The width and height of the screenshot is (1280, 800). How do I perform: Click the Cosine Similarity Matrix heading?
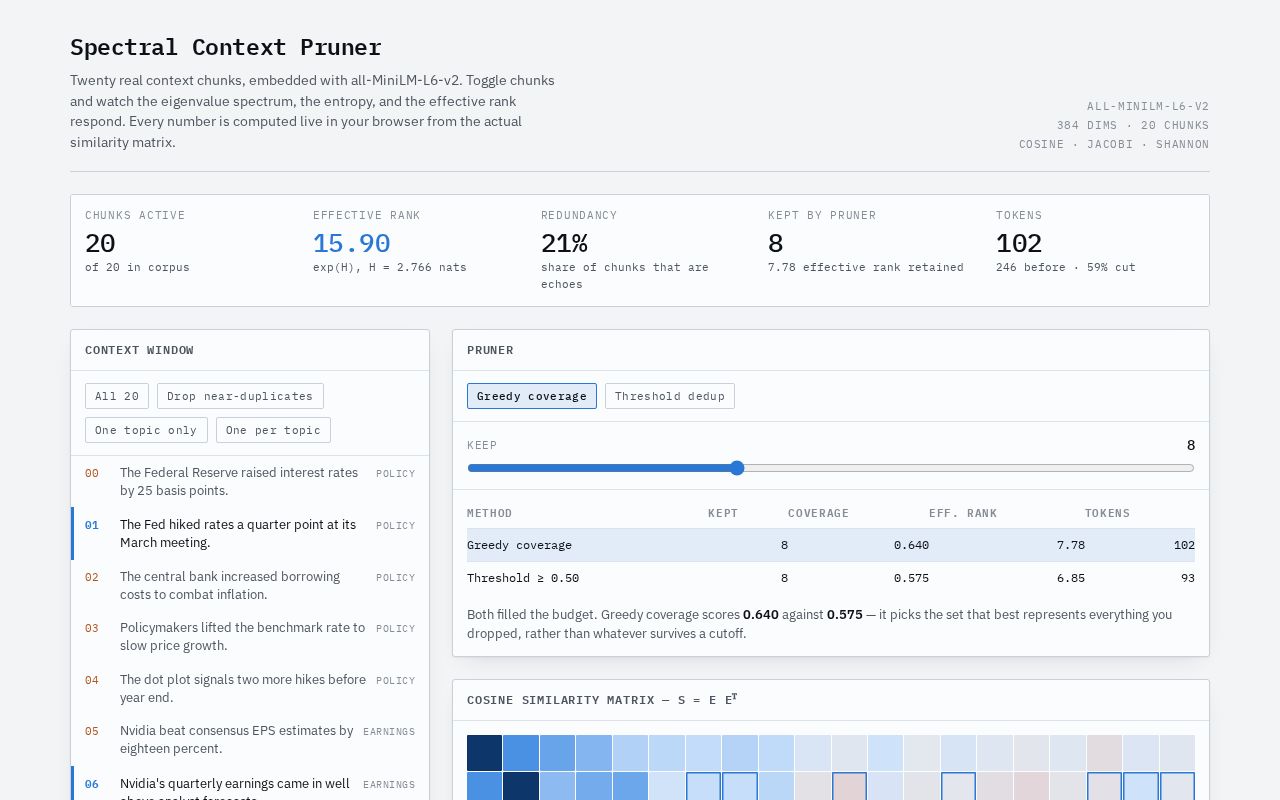[602, 700]
